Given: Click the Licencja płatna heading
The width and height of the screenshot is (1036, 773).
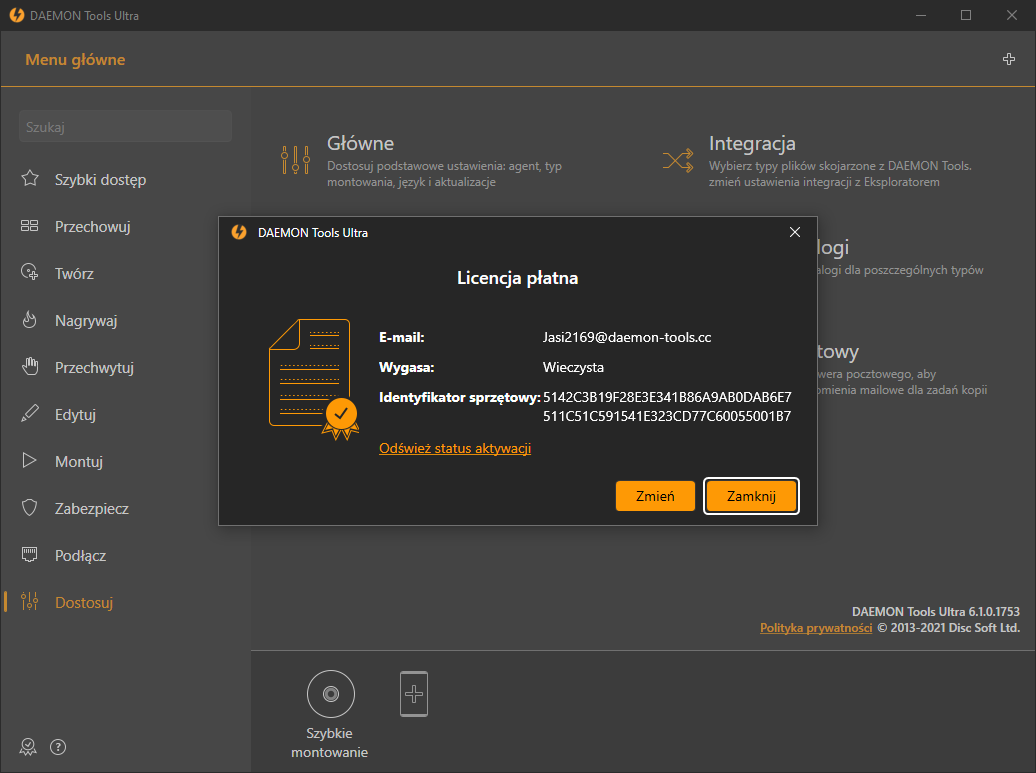Looking at the screenshot, I should [x=517, y=278].
